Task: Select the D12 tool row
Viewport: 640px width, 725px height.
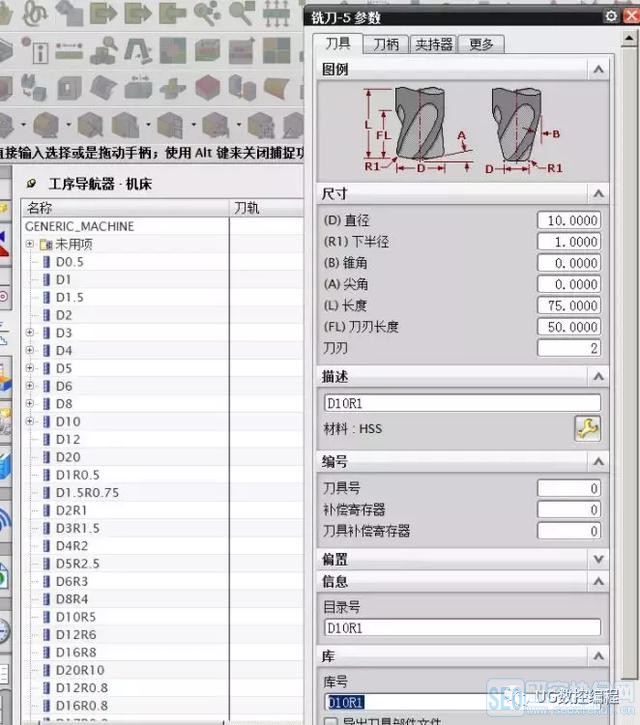Action: pyautogui.click(x=68, y=439)
